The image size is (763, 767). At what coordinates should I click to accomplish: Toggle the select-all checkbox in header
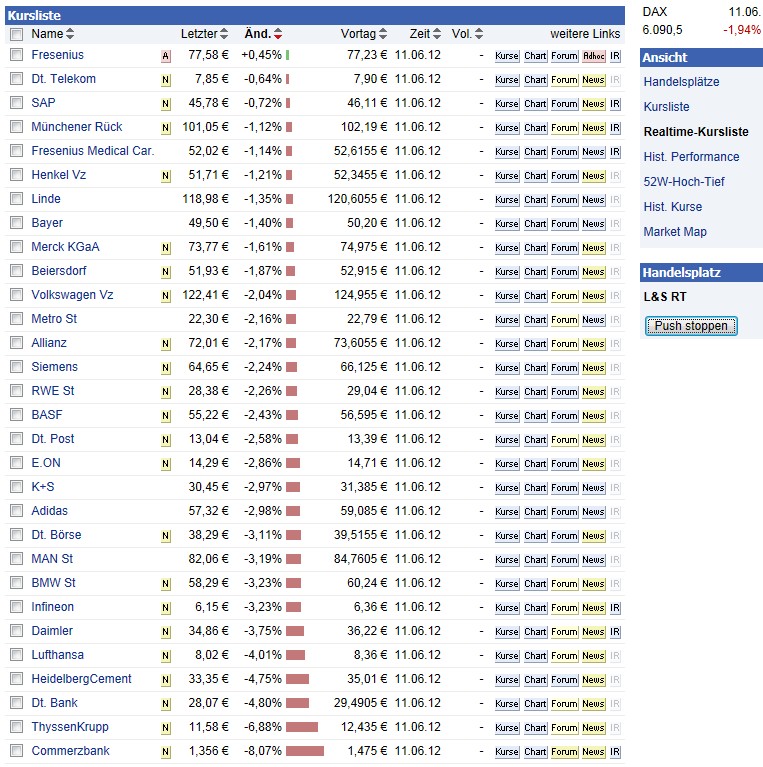17,34
